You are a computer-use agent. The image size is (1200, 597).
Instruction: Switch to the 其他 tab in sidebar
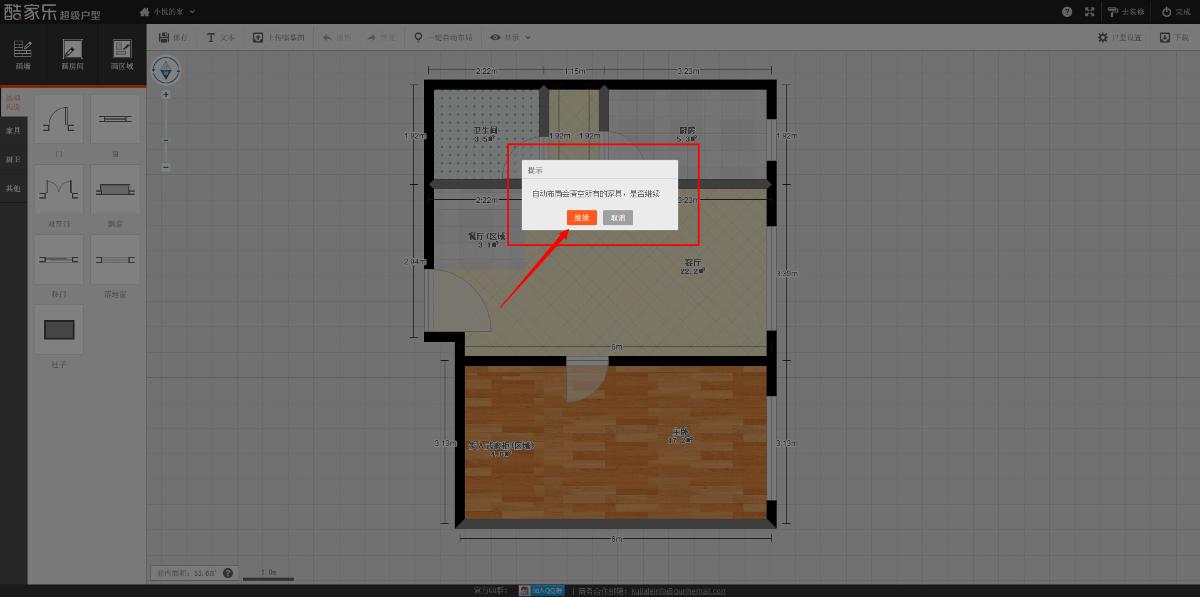tap(13, 188)
